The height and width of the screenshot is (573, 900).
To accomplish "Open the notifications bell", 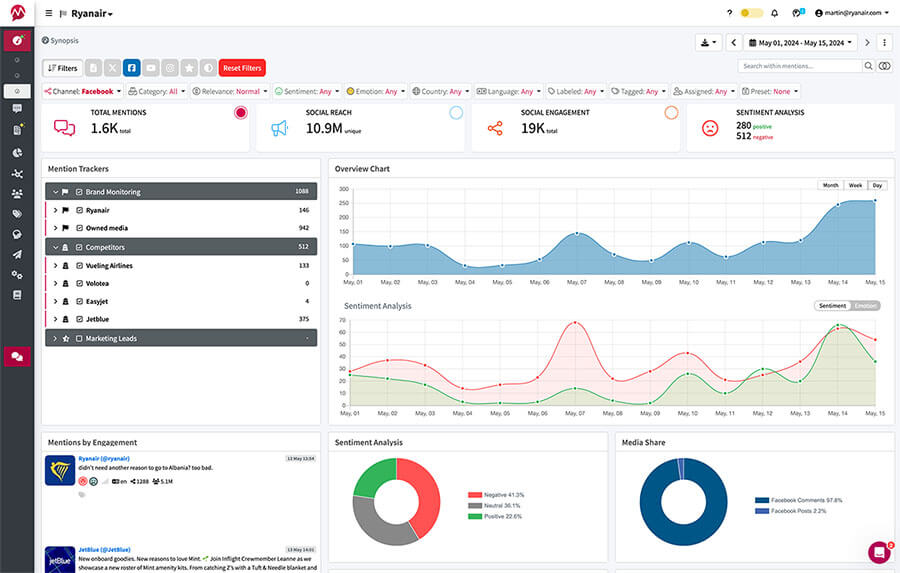I will pos(774,13).
